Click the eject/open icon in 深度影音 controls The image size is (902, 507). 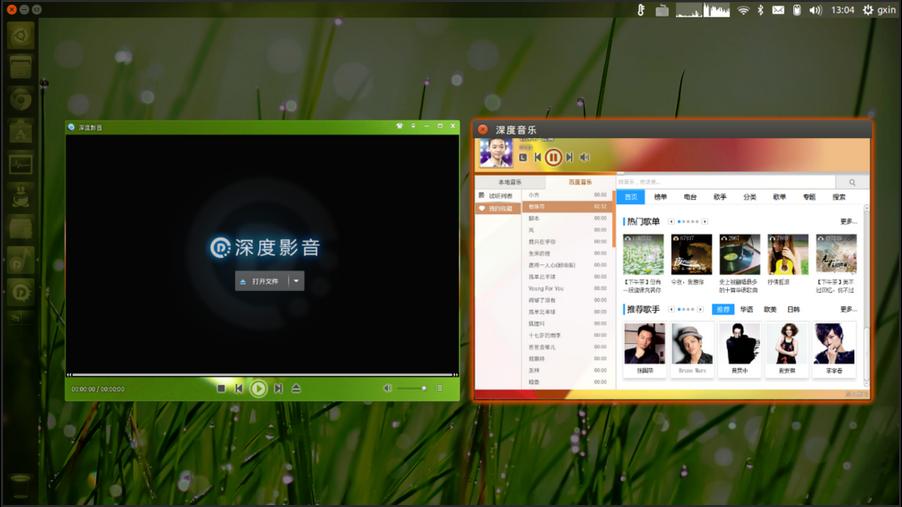(296, 388)
